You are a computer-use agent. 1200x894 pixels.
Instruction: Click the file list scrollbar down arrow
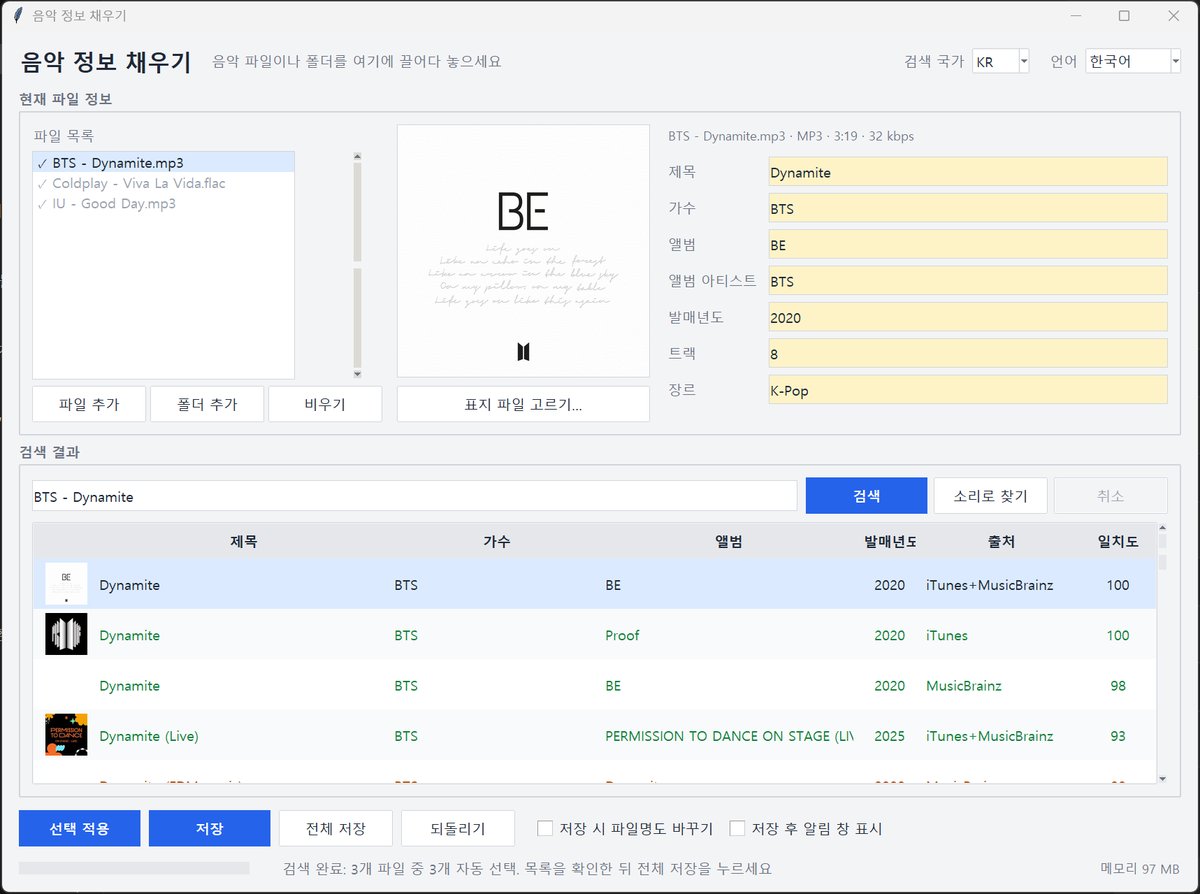tap(358, 374)
